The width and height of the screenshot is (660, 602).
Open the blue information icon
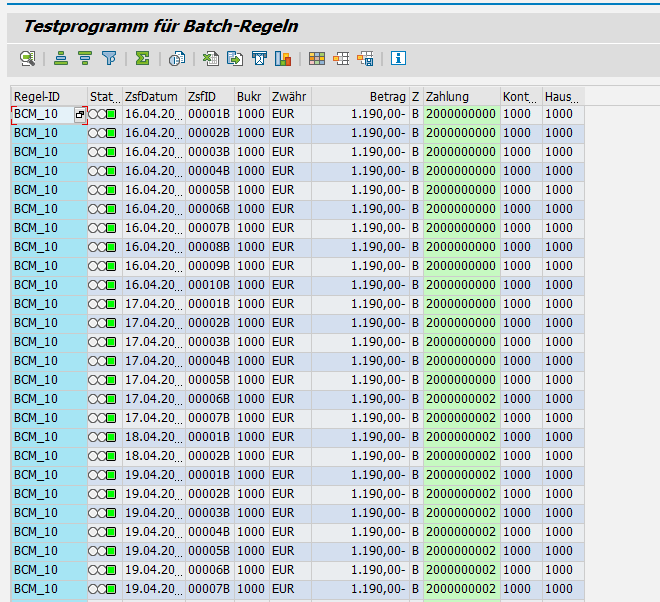[398, 58]
